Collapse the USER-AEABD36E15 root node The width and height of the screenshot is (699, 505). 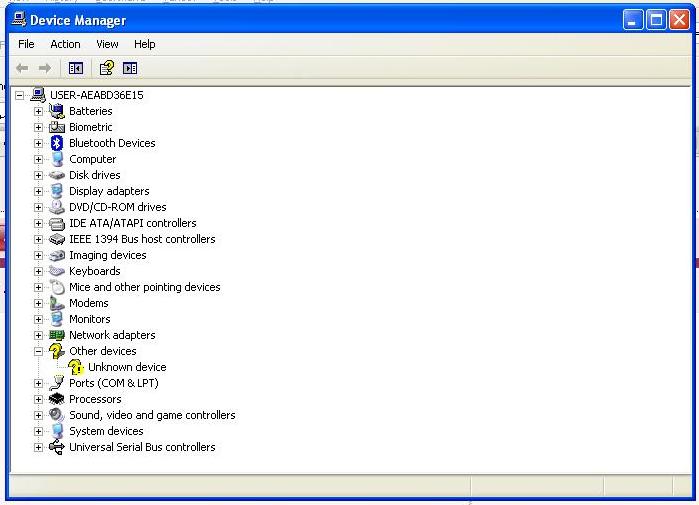(19, 95)
